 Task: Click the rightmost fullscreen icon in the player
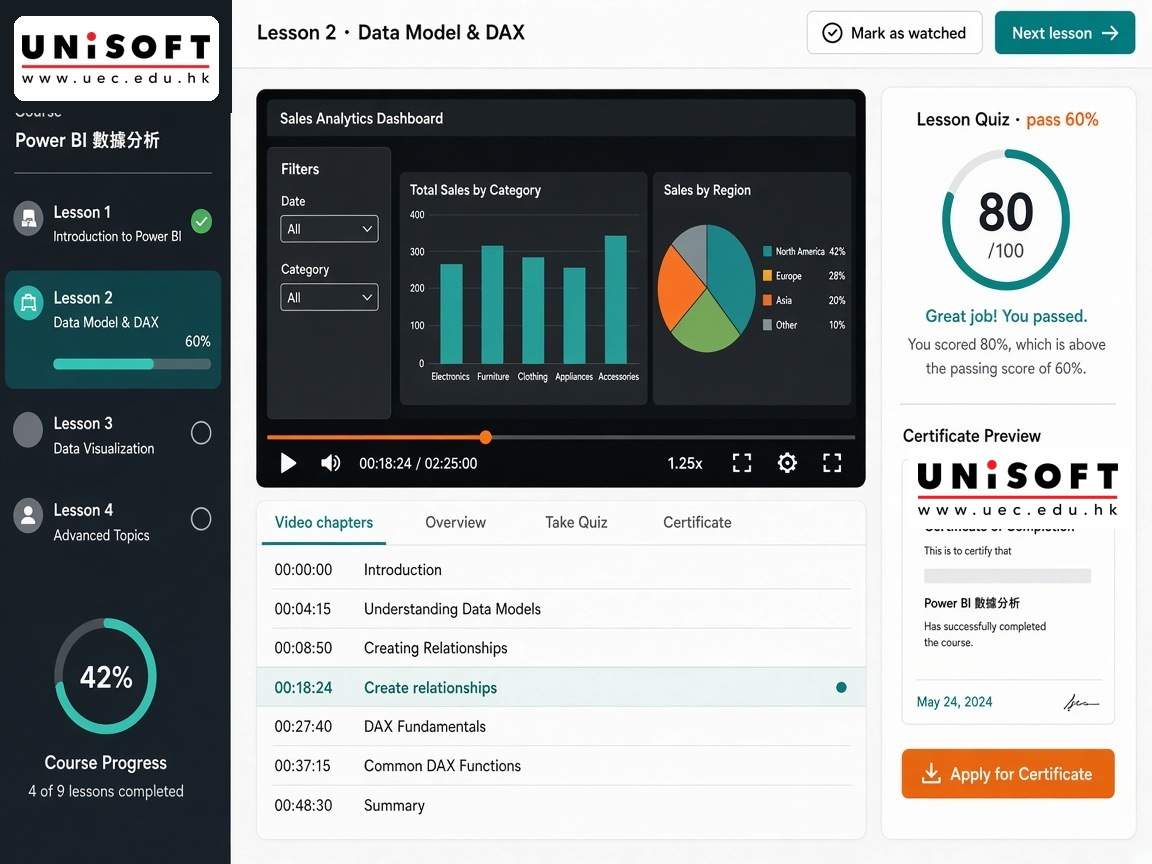pos(832,463)
